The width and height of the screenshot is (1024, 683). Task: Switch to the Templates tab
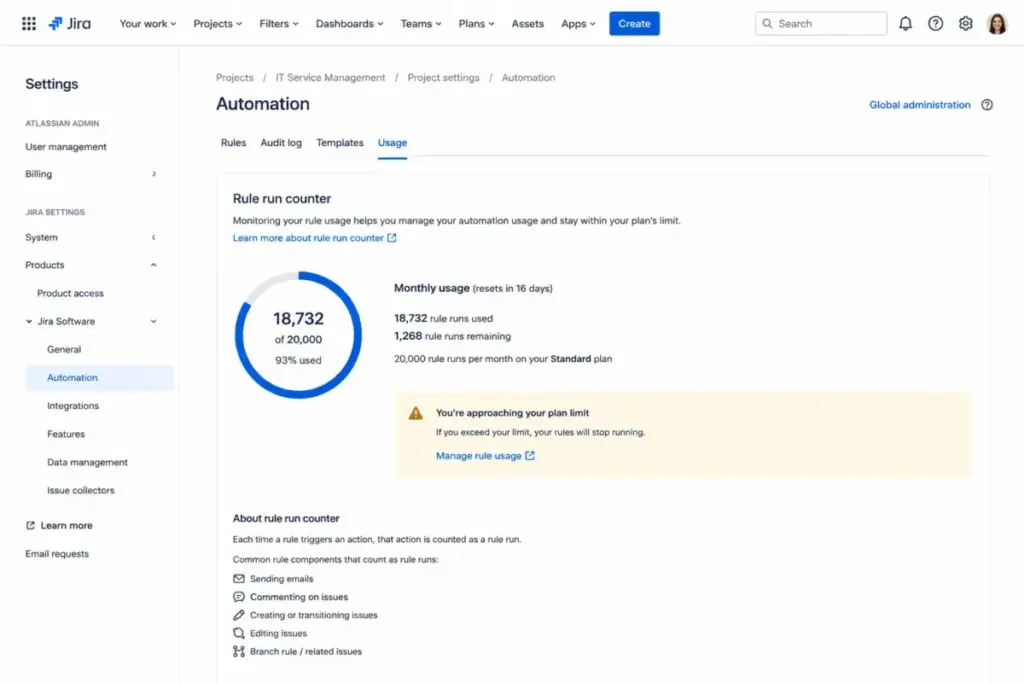[x=340, y=142]
